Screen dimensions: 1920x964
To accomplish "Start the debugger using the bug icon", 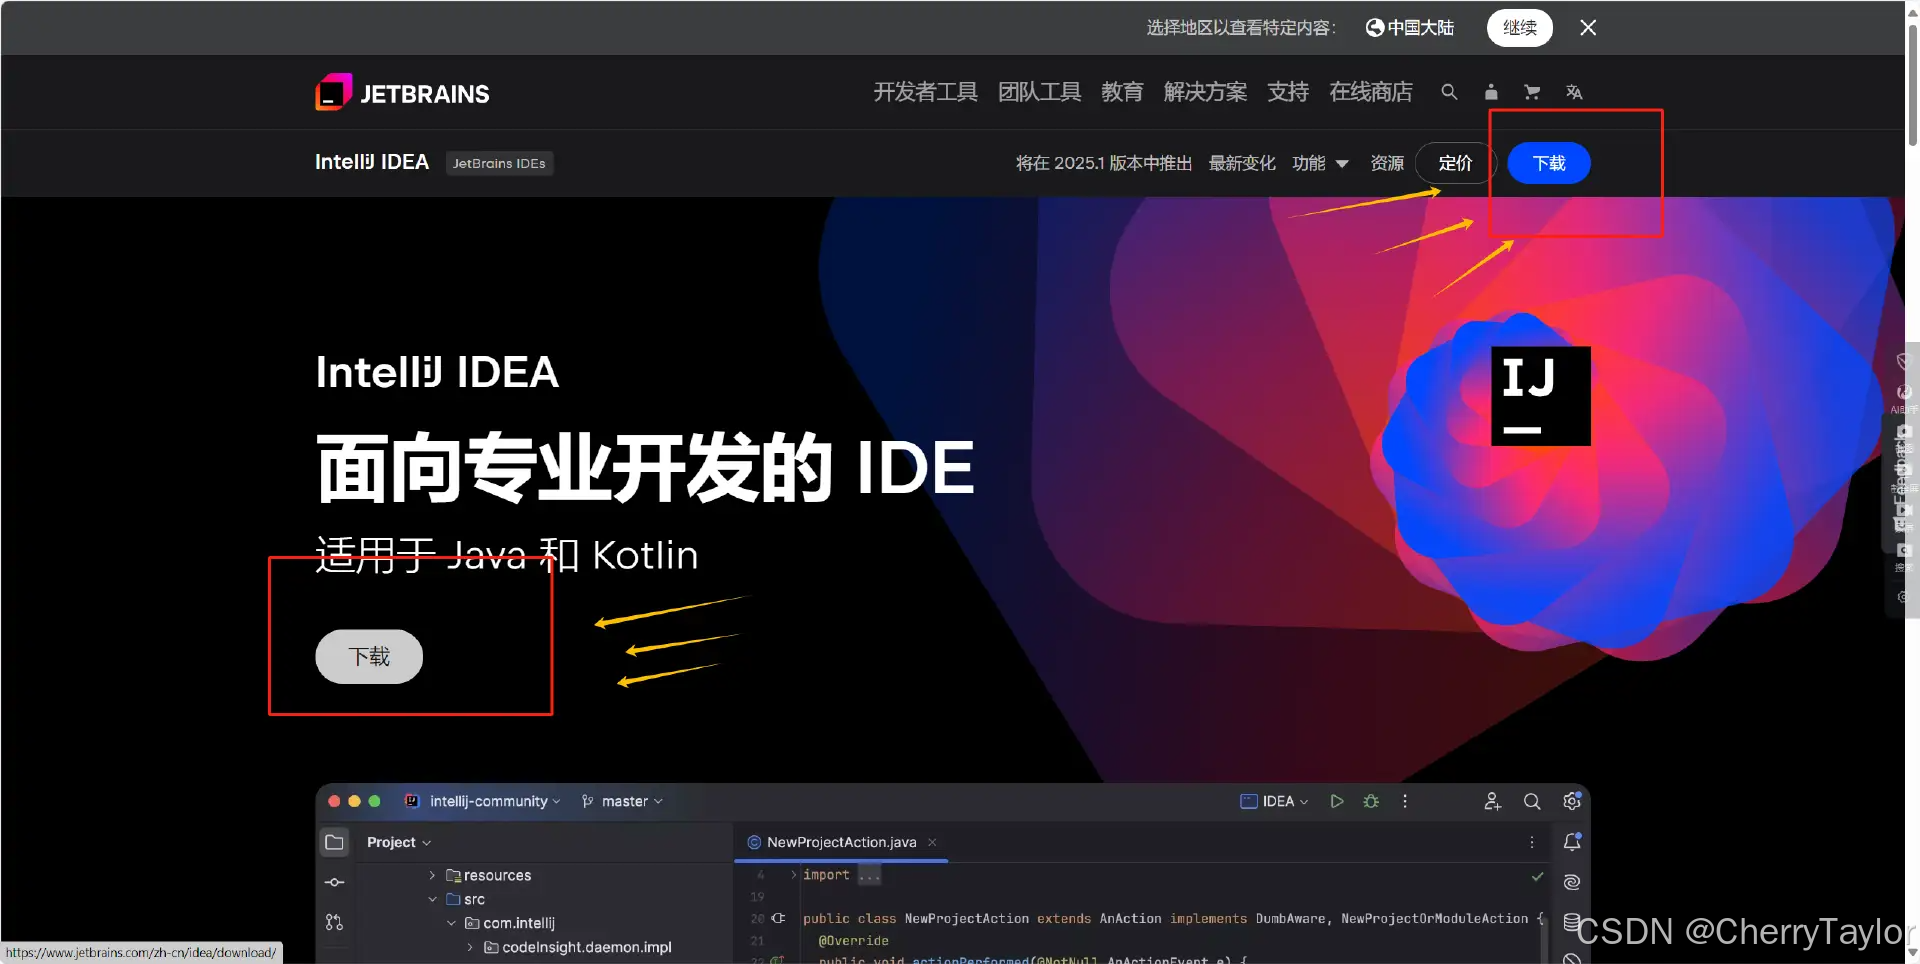I will 1370,800.
